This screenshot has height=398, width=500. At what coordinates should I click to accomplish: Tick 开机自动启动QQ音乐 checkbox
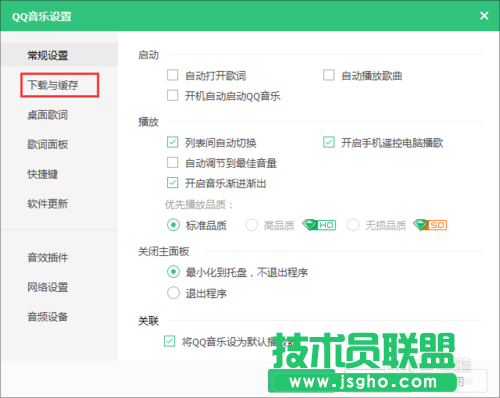point(172,96)
